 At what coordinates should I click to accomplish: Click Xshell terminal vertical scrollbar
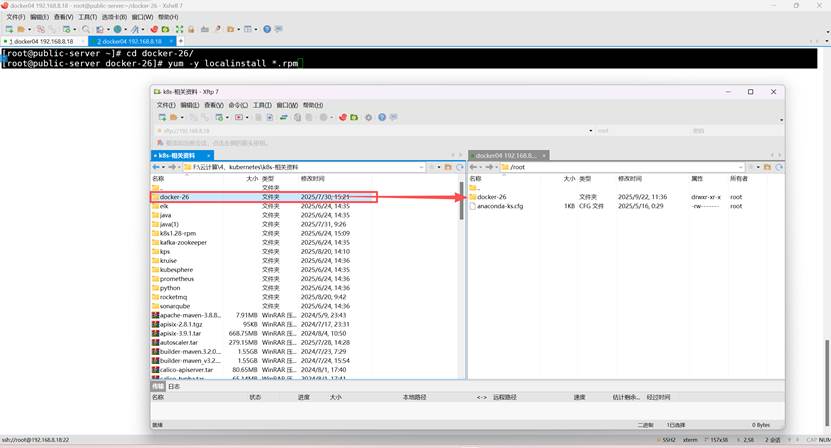(x=827, y=382)
